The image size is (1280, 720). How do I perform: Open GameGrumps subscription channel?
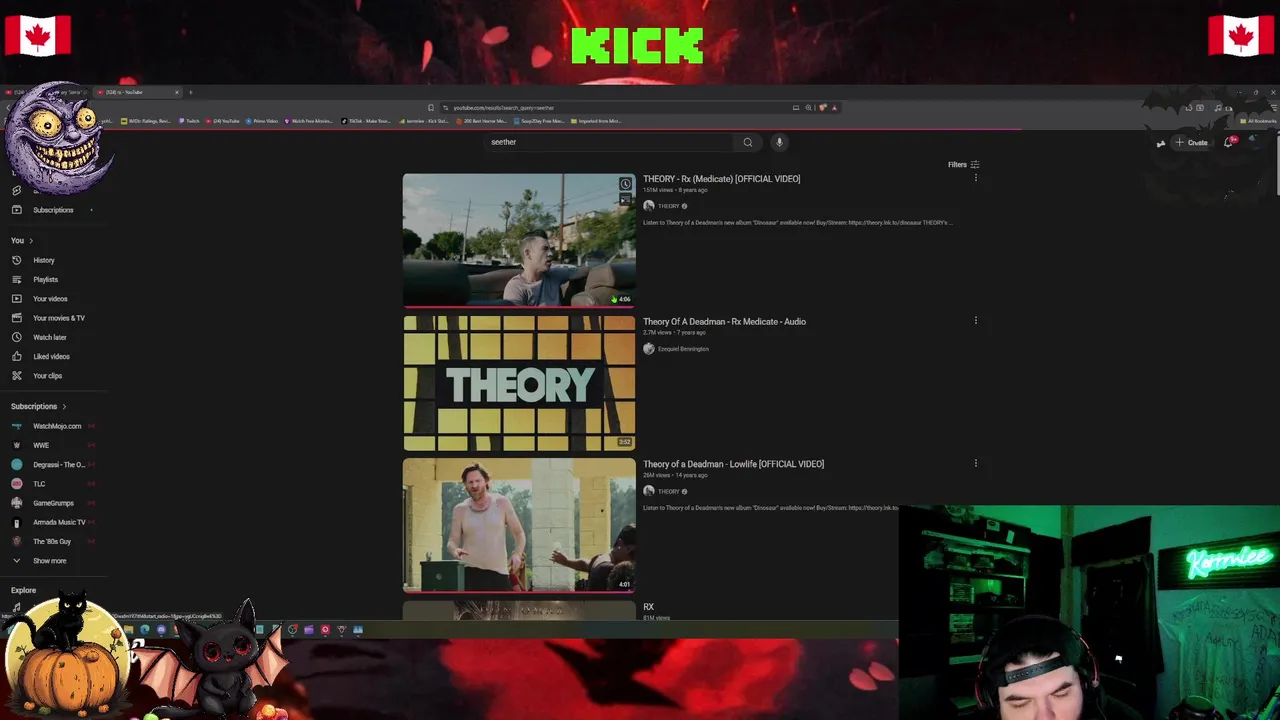coord(53,503)
